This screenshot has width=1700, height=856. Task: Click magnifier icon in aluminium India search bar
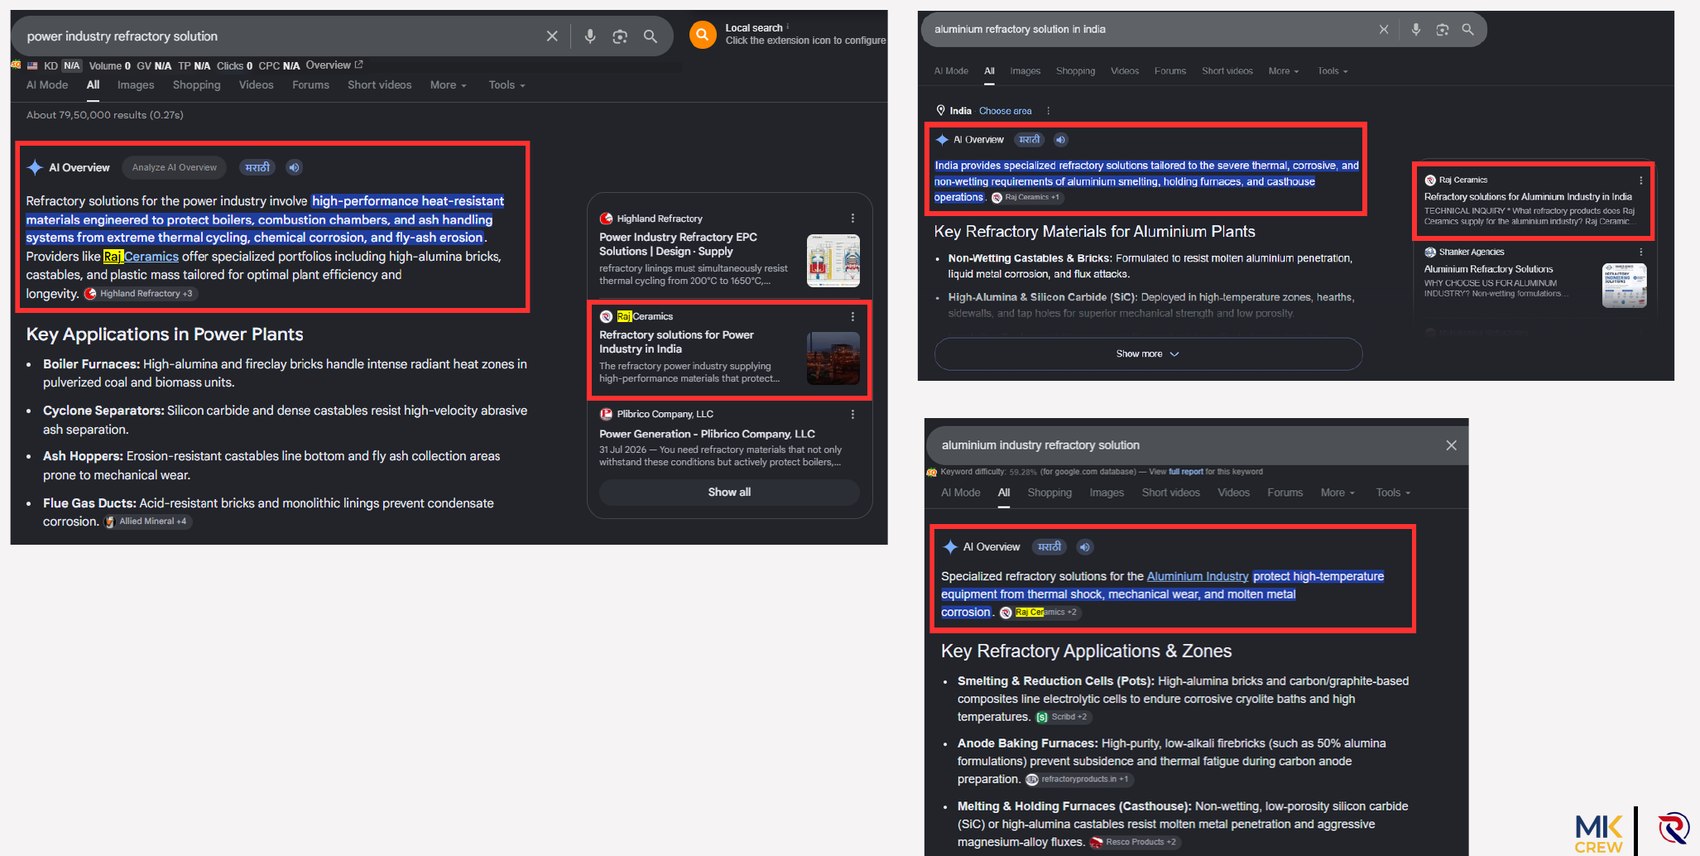click(x=1468, y=29)
